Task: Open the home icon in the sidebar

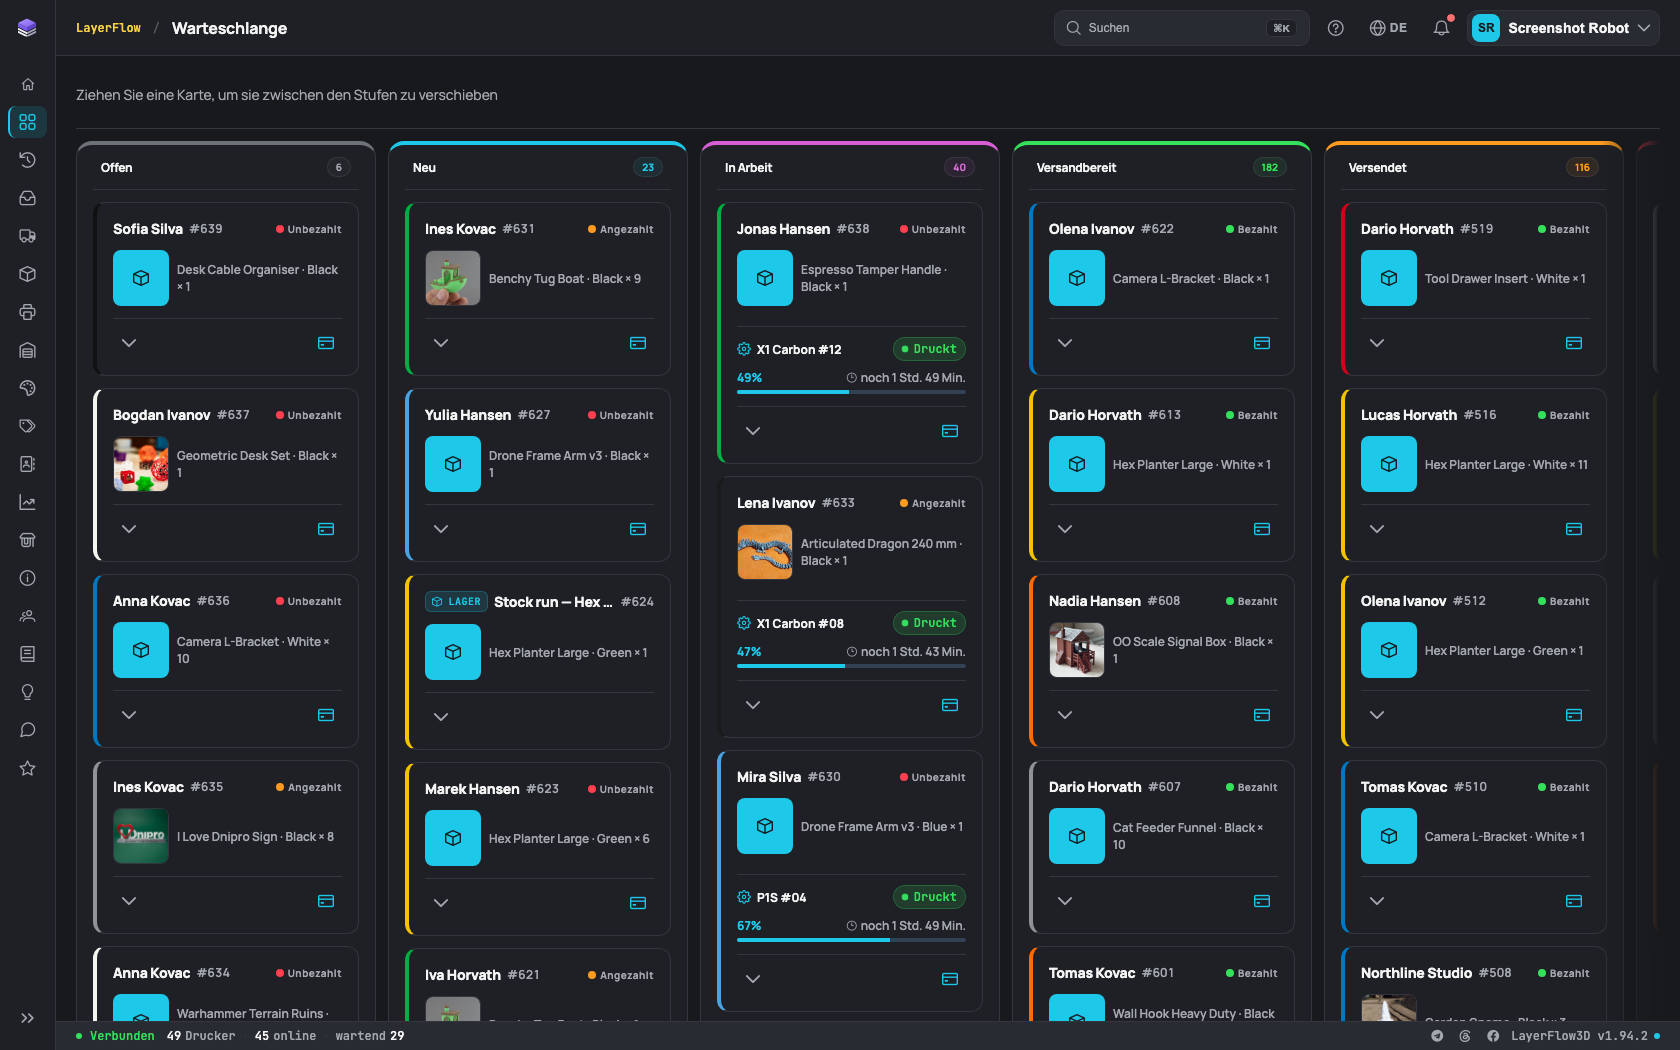Action: pyautogui.click(x=28, y=84)
